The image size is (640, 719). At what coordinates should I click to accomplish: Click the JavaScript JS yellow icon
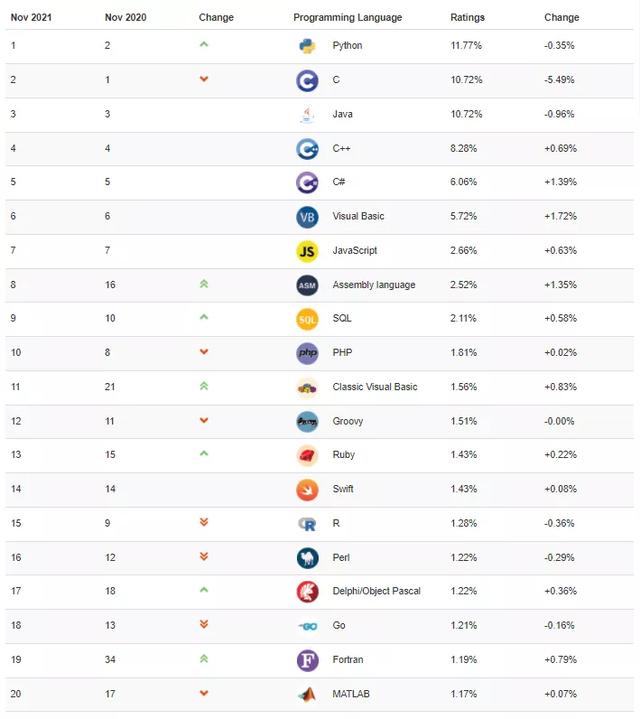(x=307, y=251)
